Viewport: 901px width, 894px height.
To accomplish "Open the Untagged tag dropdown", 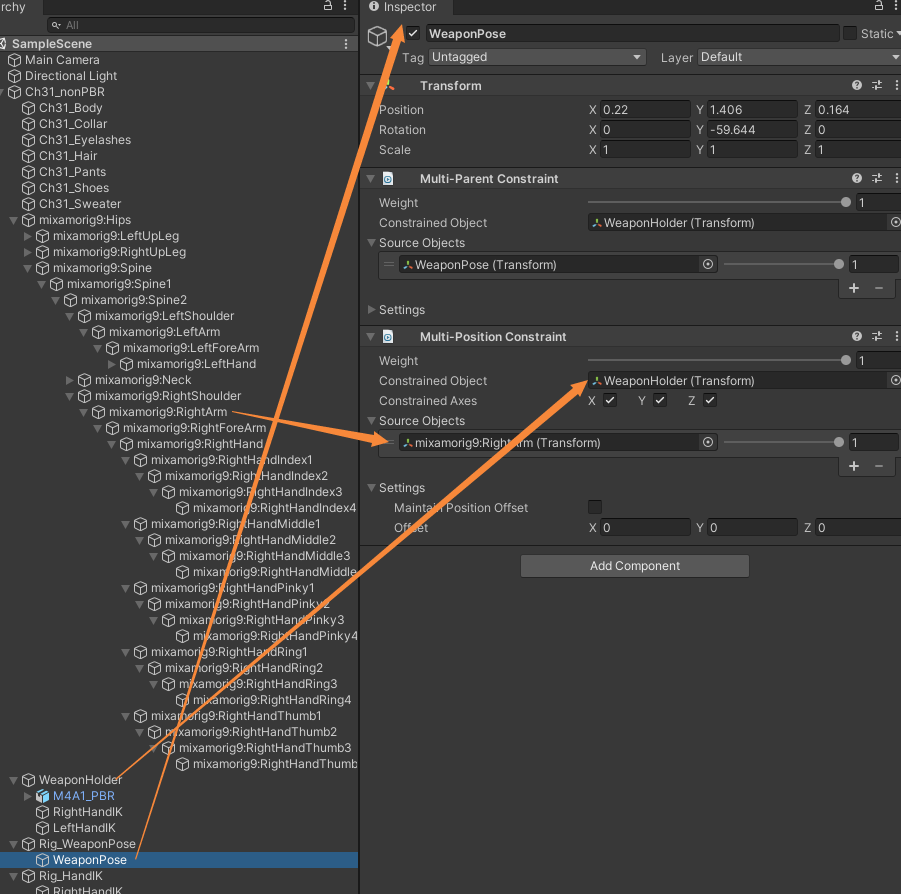I will (537, 57).
